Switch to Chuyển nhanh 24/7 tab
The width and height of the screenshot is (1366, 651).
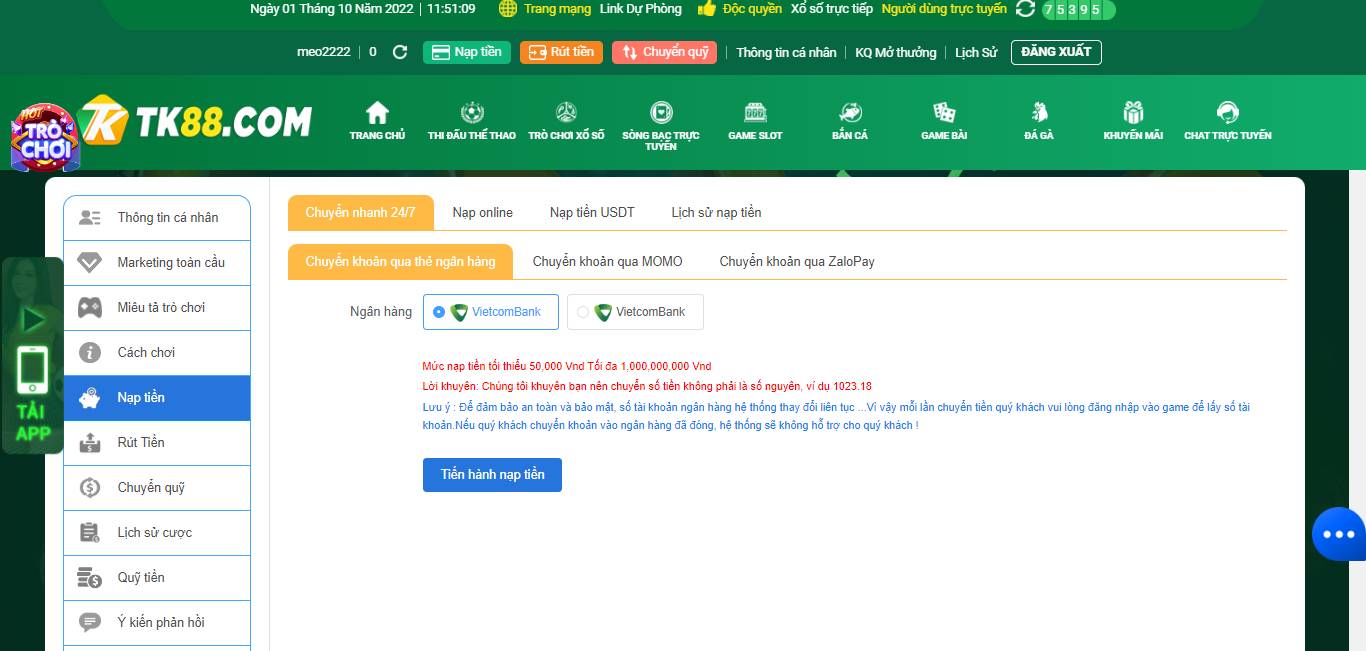(x=361, y=212)
